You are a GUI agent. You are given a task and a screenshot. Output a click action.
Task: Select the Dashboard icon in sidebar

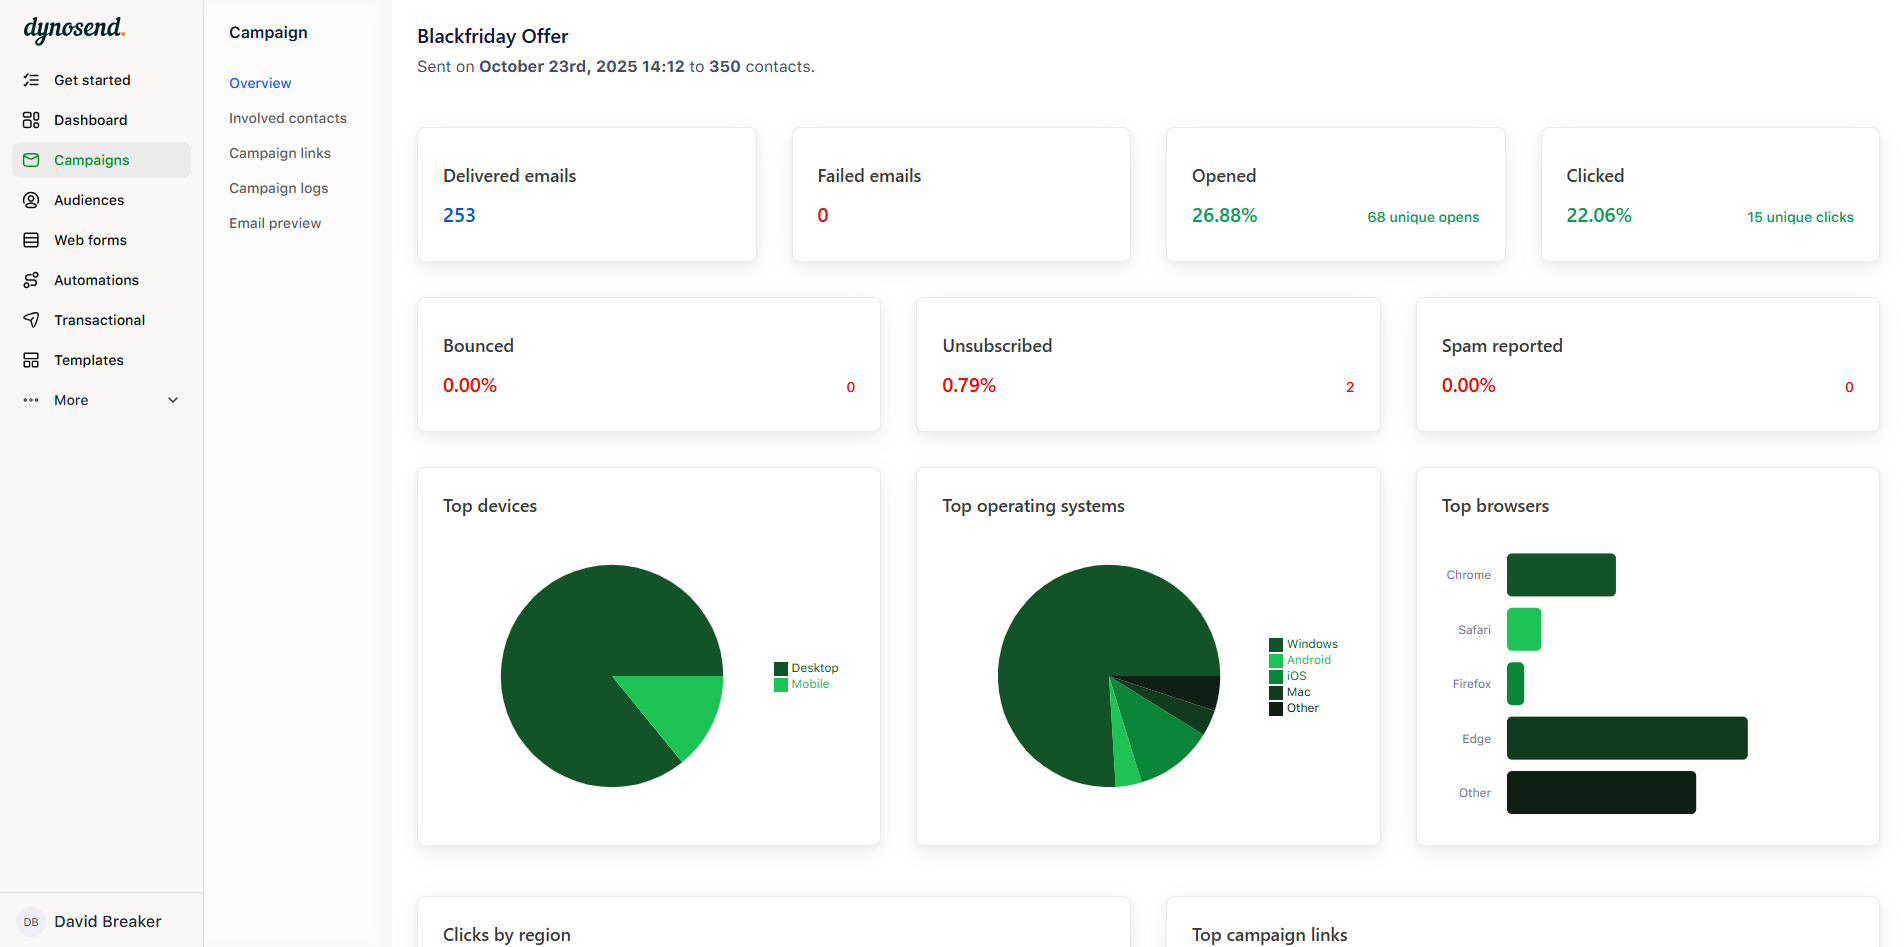coord(31,120)
